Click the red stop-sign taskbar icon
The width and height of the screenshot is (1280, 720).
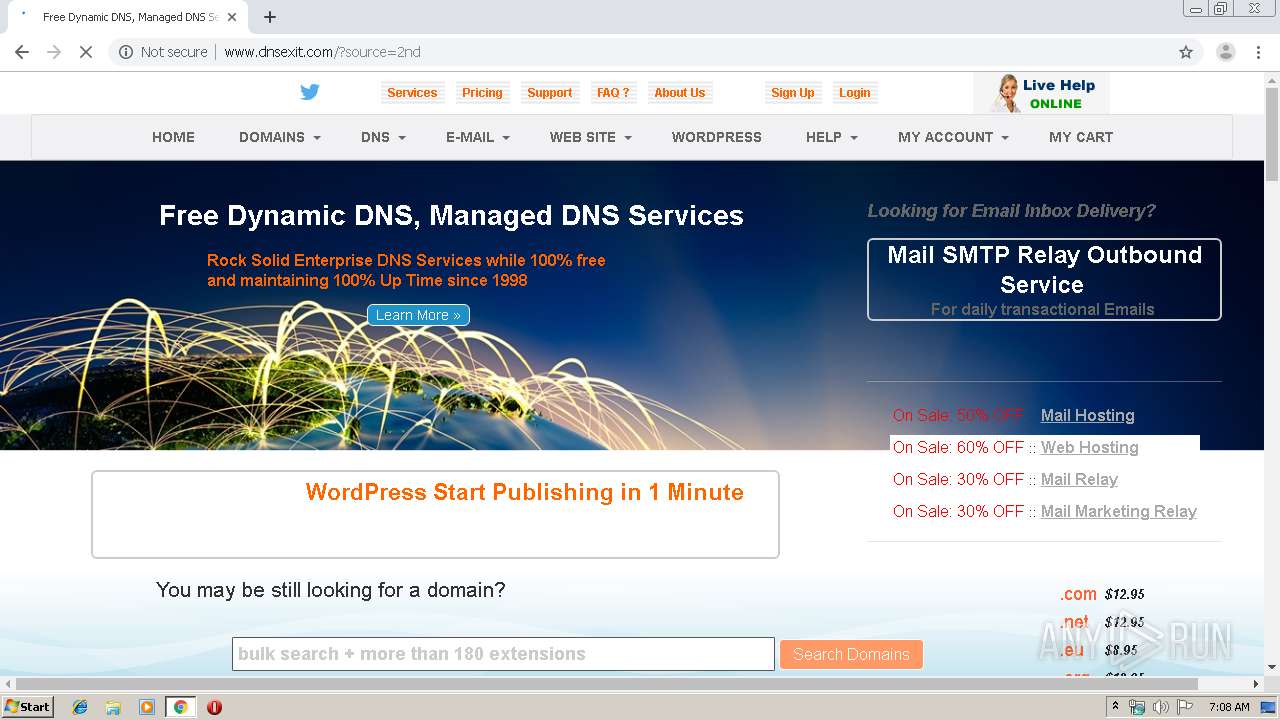(x=214, y=707)
